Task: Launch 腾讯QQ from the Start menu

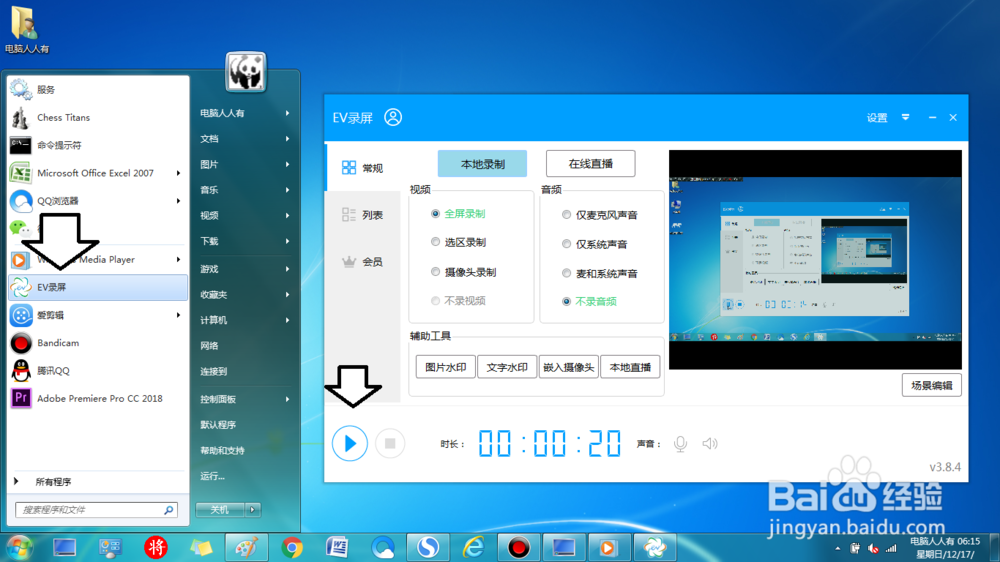Action: (x=98, y=371)
